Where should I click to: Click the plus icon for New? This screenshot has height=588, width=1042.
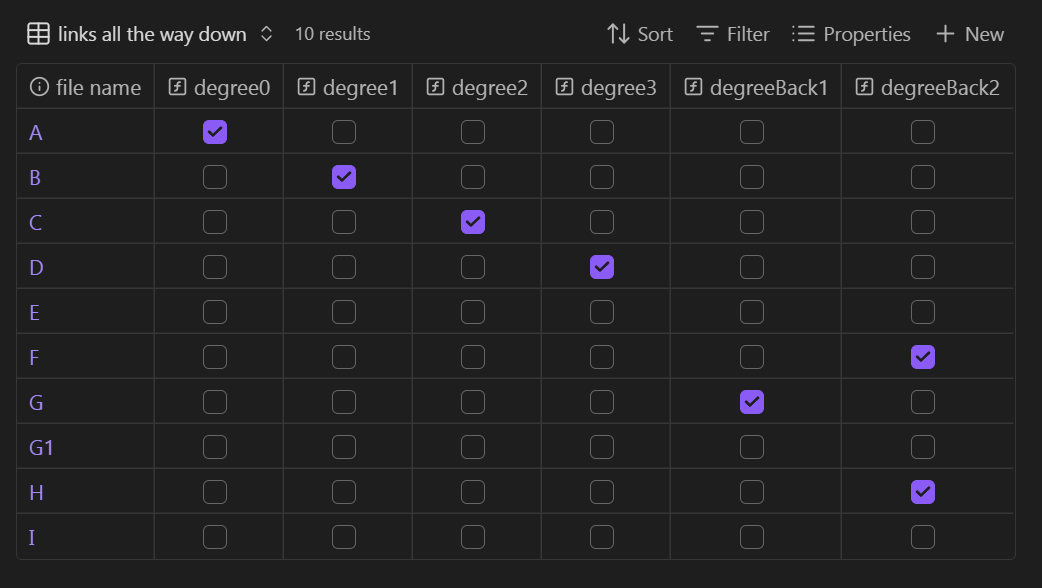945,34
